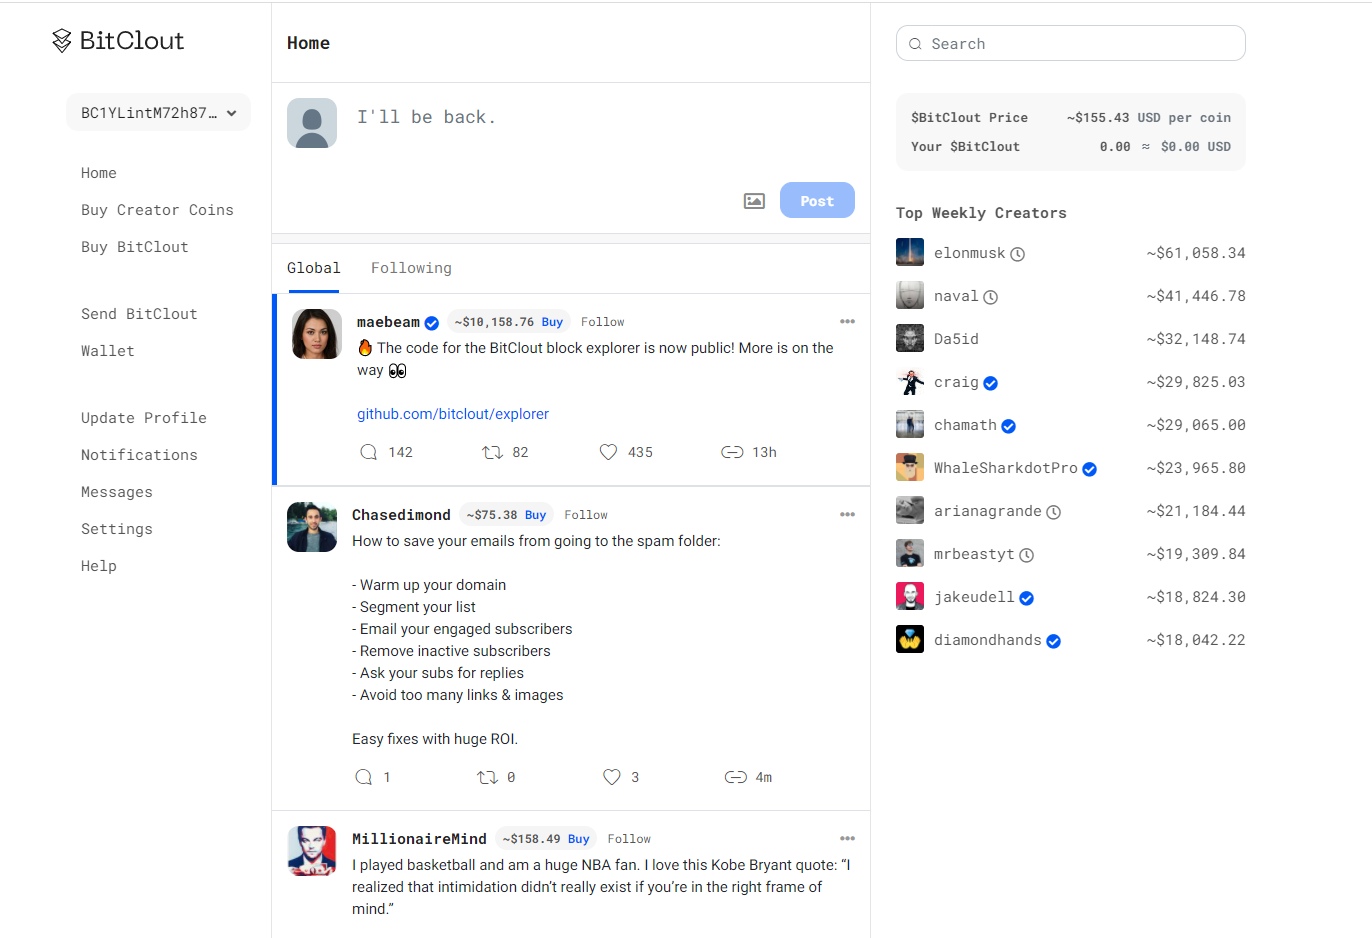Focus the Search input field

pos(1071,43)
